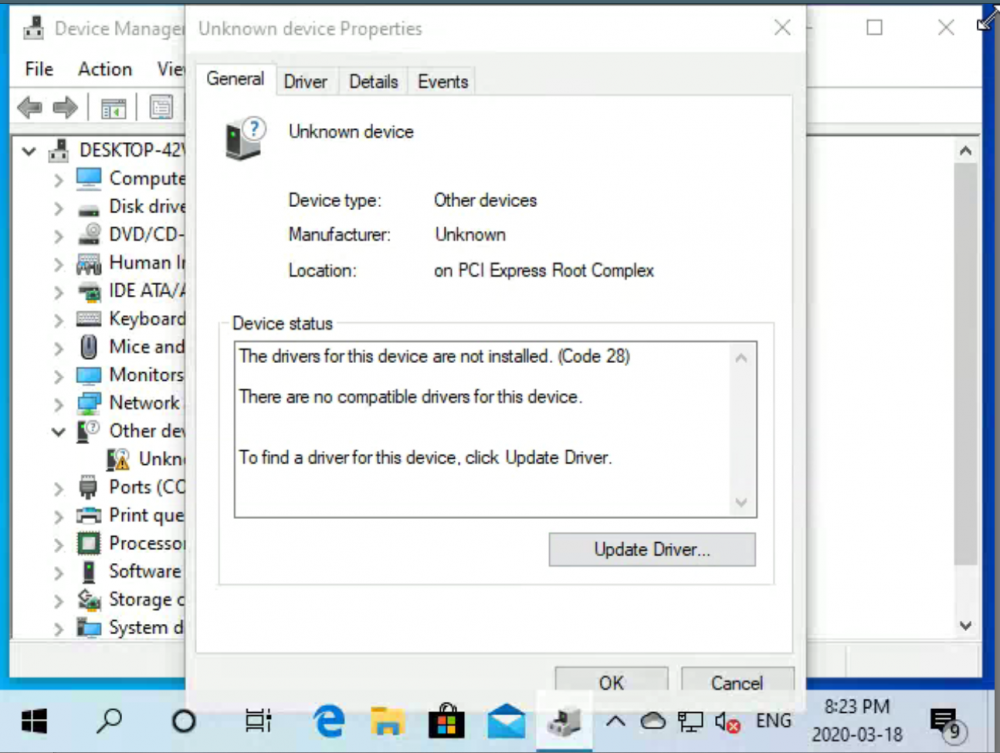
Task: Close the Unknown device Properties dialog
Action: [783, 27]
